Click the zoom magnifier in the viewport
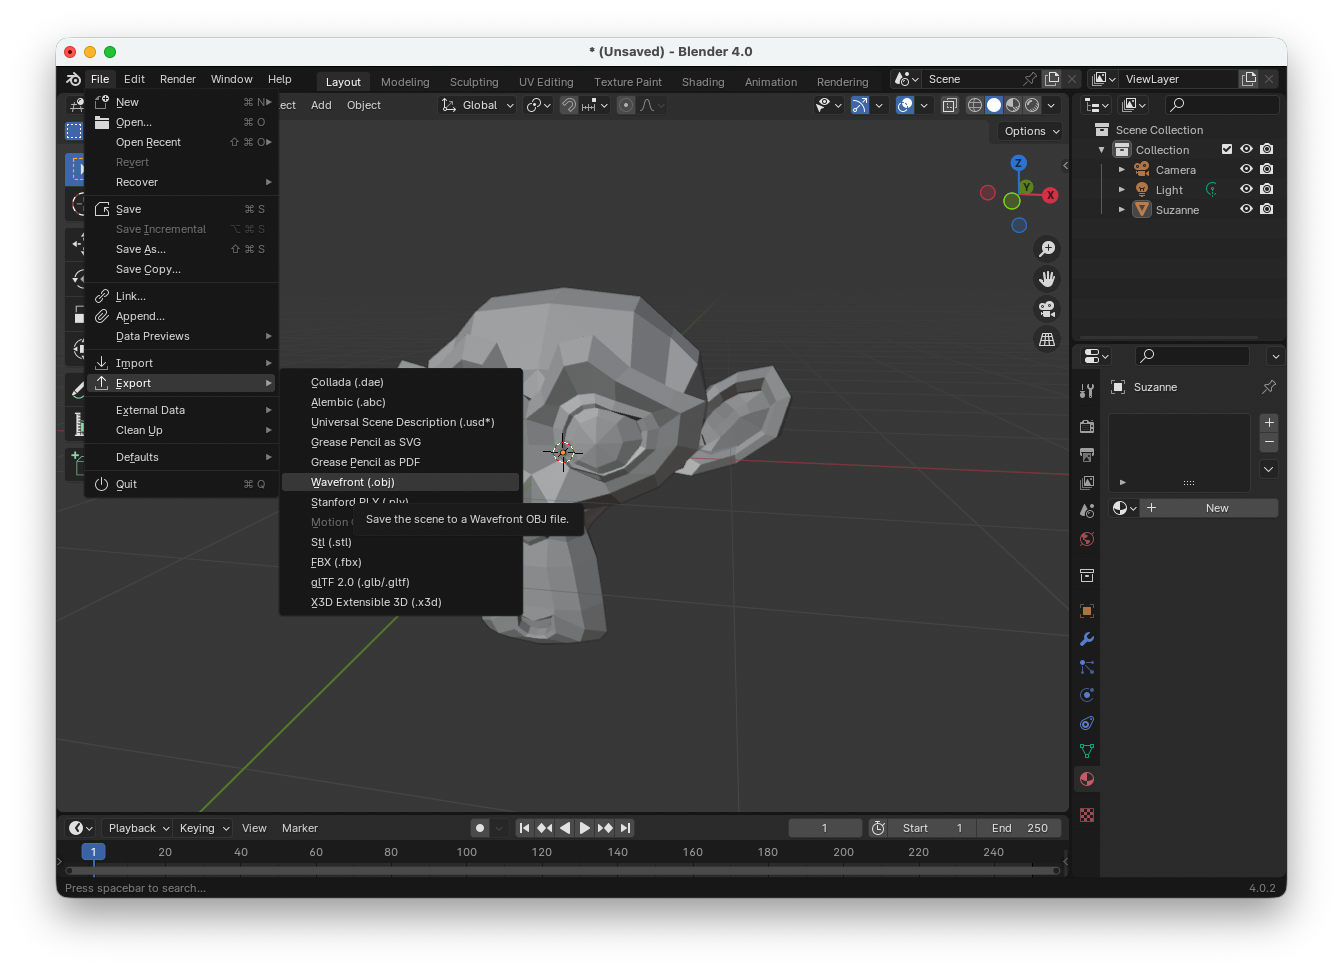1343x972 pixels. tap(1047, 249)
